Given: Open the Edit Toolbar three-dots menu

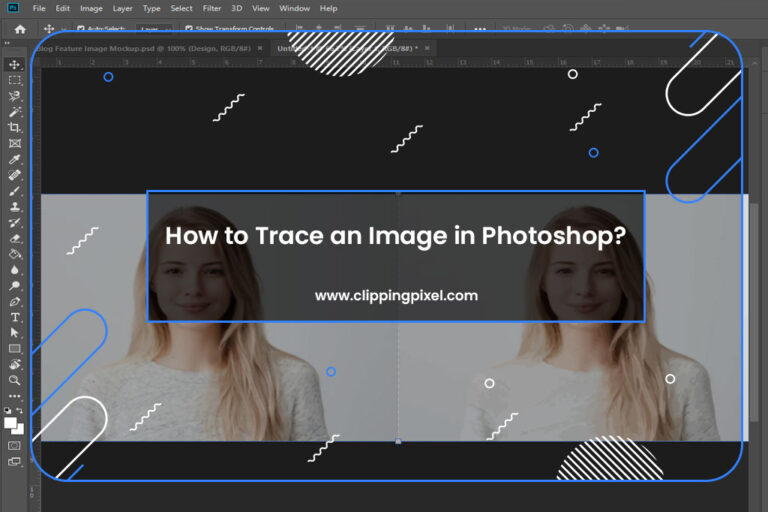Looking at the screenshot, I should [14, 396].
